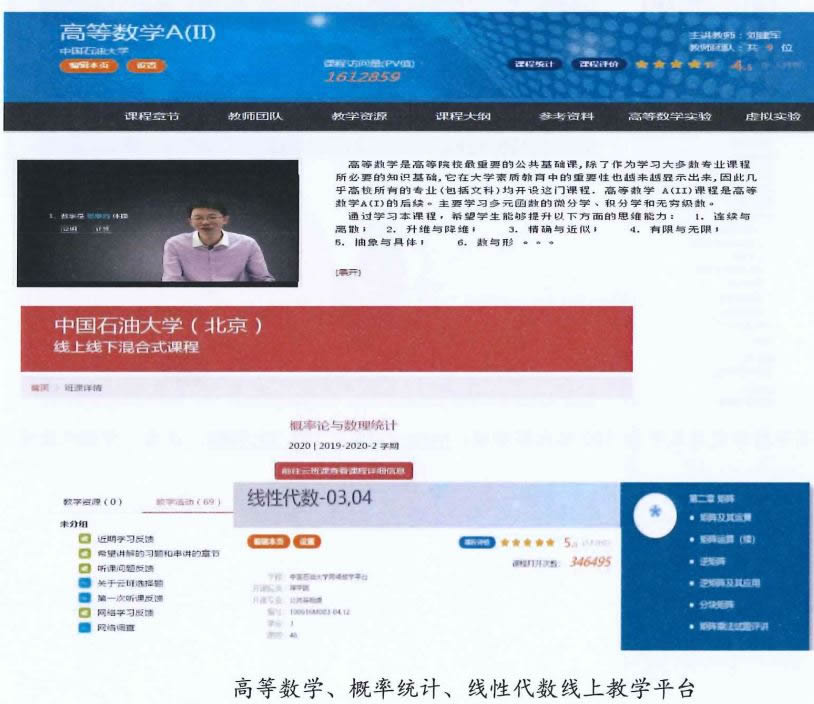Click the green icon beside 近期学习反馈
This screenshot has height=704, width=814.
(x=85, y=539)
